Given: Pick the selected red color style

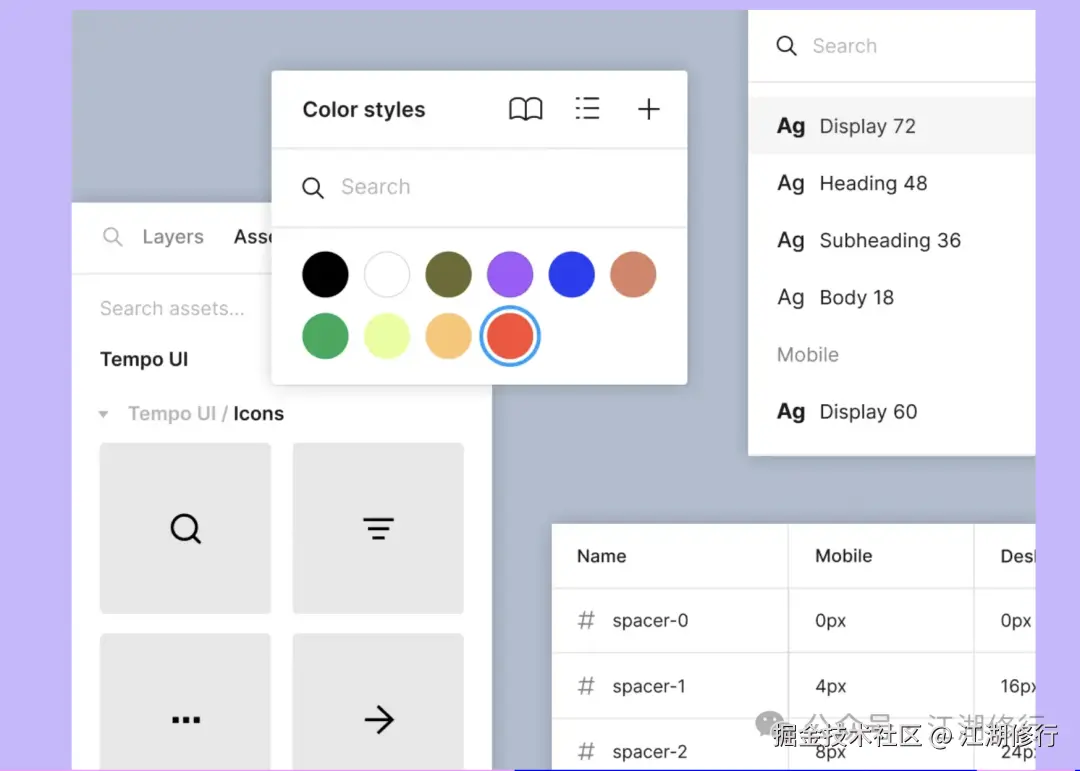Looking at the screenshot, I should (x=510, y=336).
